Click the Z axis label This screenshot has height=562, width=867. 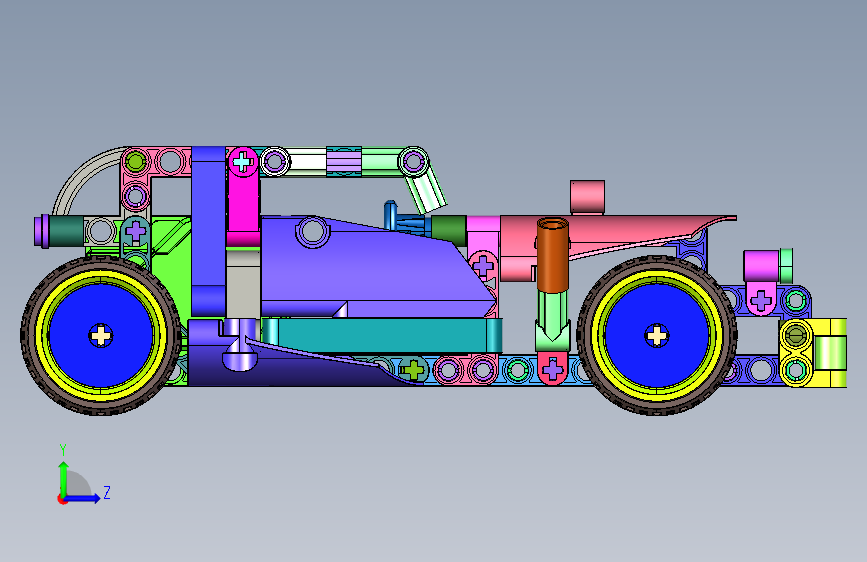click(107, 492)
